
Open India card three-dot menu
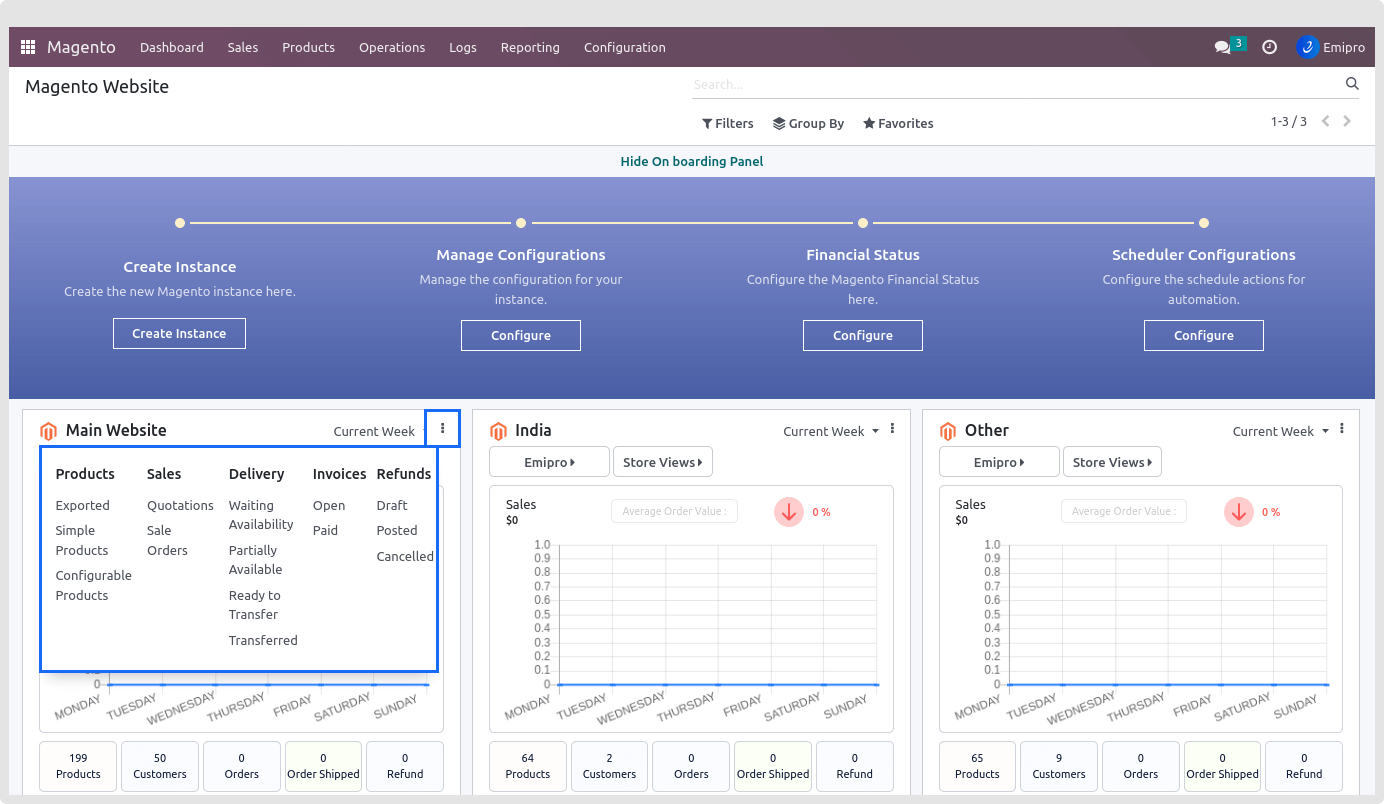click(x=892, y=429)
